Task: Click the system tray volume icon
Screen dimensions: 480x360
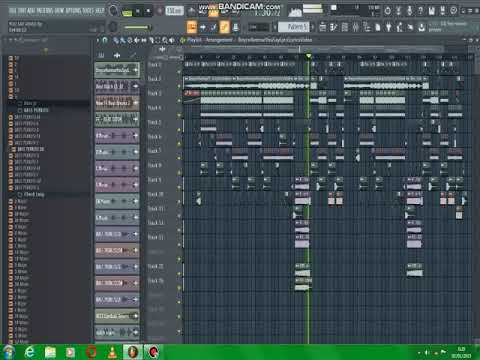Action: click(427, 352)
